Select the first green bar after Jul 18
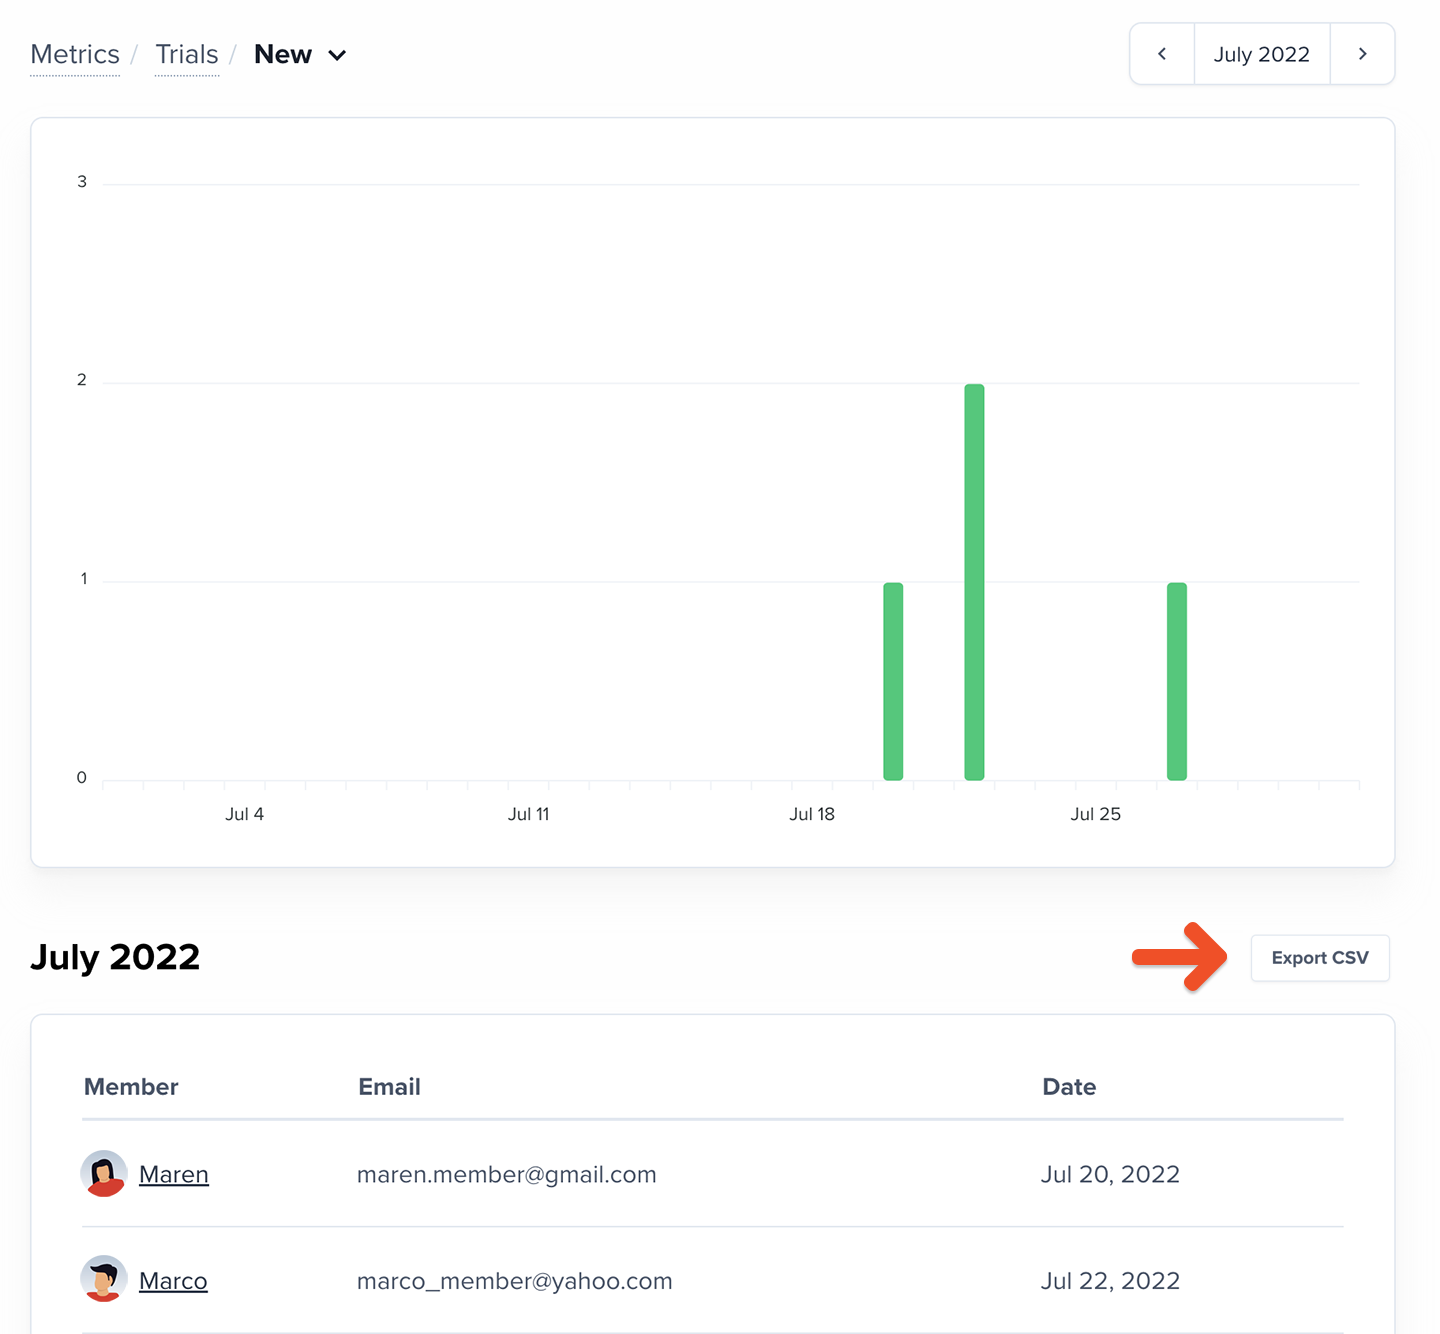The width and height of the screenshot is (1440, 1334). coord(893,681)
